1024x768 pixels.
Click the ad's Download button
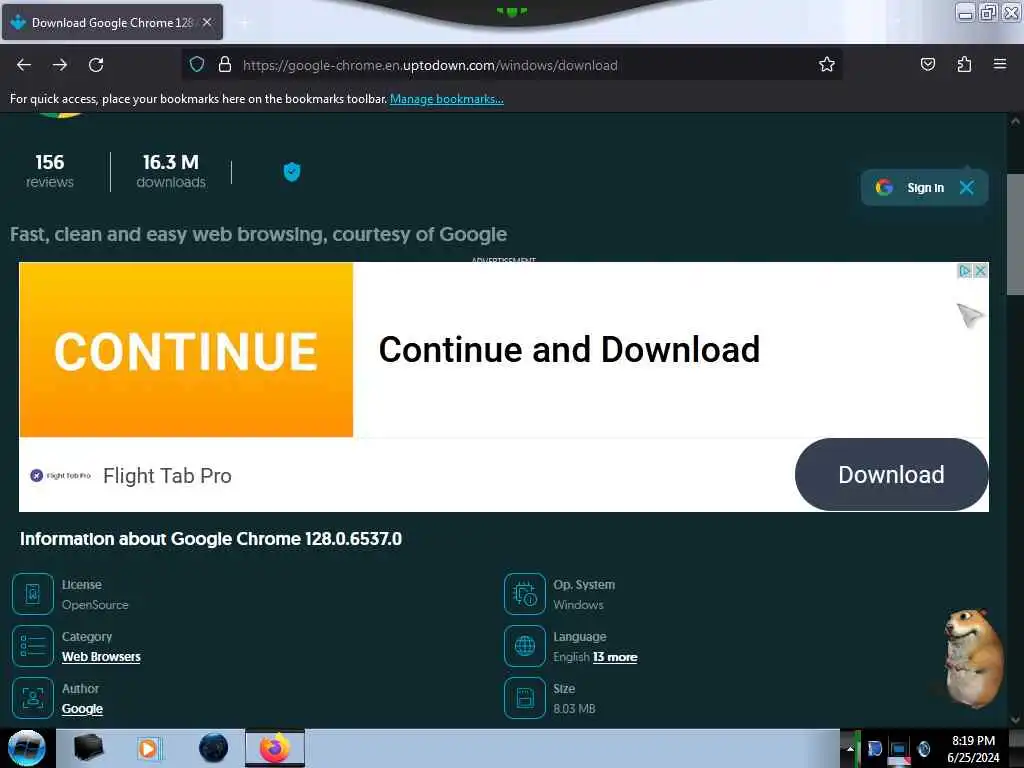tap(891, 475)
